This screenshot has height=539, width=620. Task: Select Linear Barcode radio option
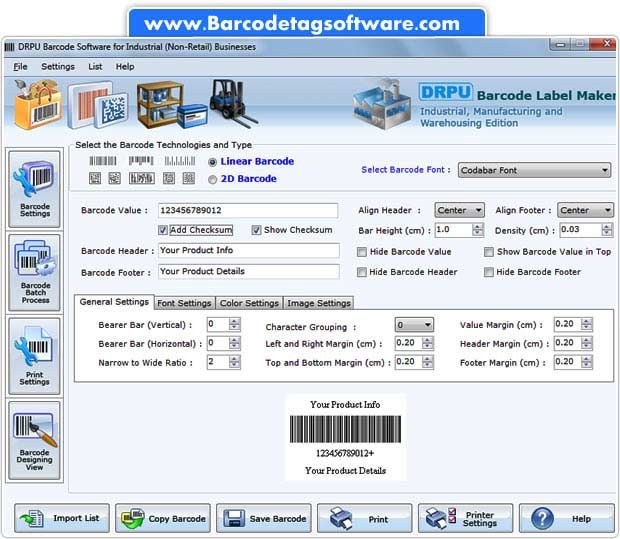tap(212, 162)
